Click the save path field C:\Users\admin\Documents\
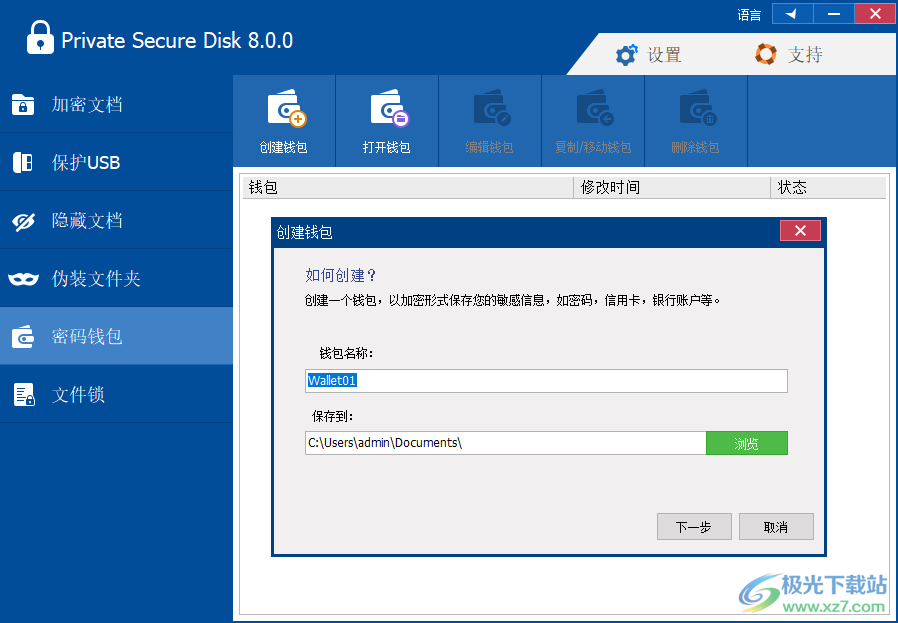Image resolution: width=898 pixels, height=623 pixels. coord(506,443)
